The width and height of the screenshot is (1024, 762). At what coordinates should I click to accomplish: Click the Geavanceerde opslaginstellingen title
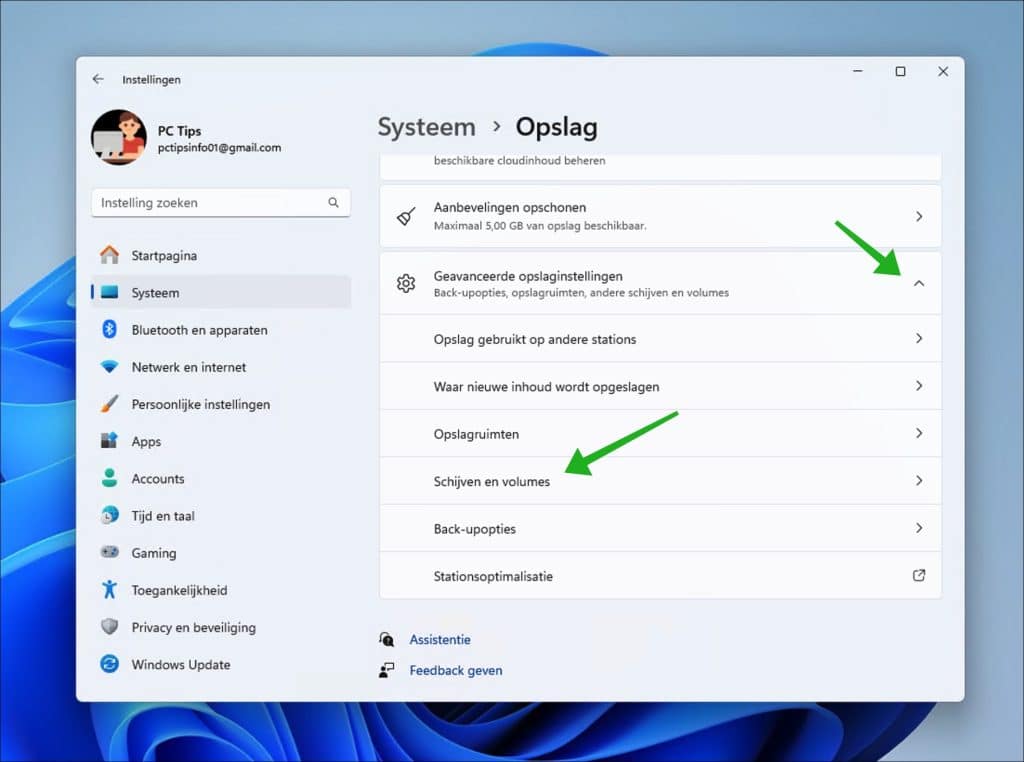[x=528, y=276]
